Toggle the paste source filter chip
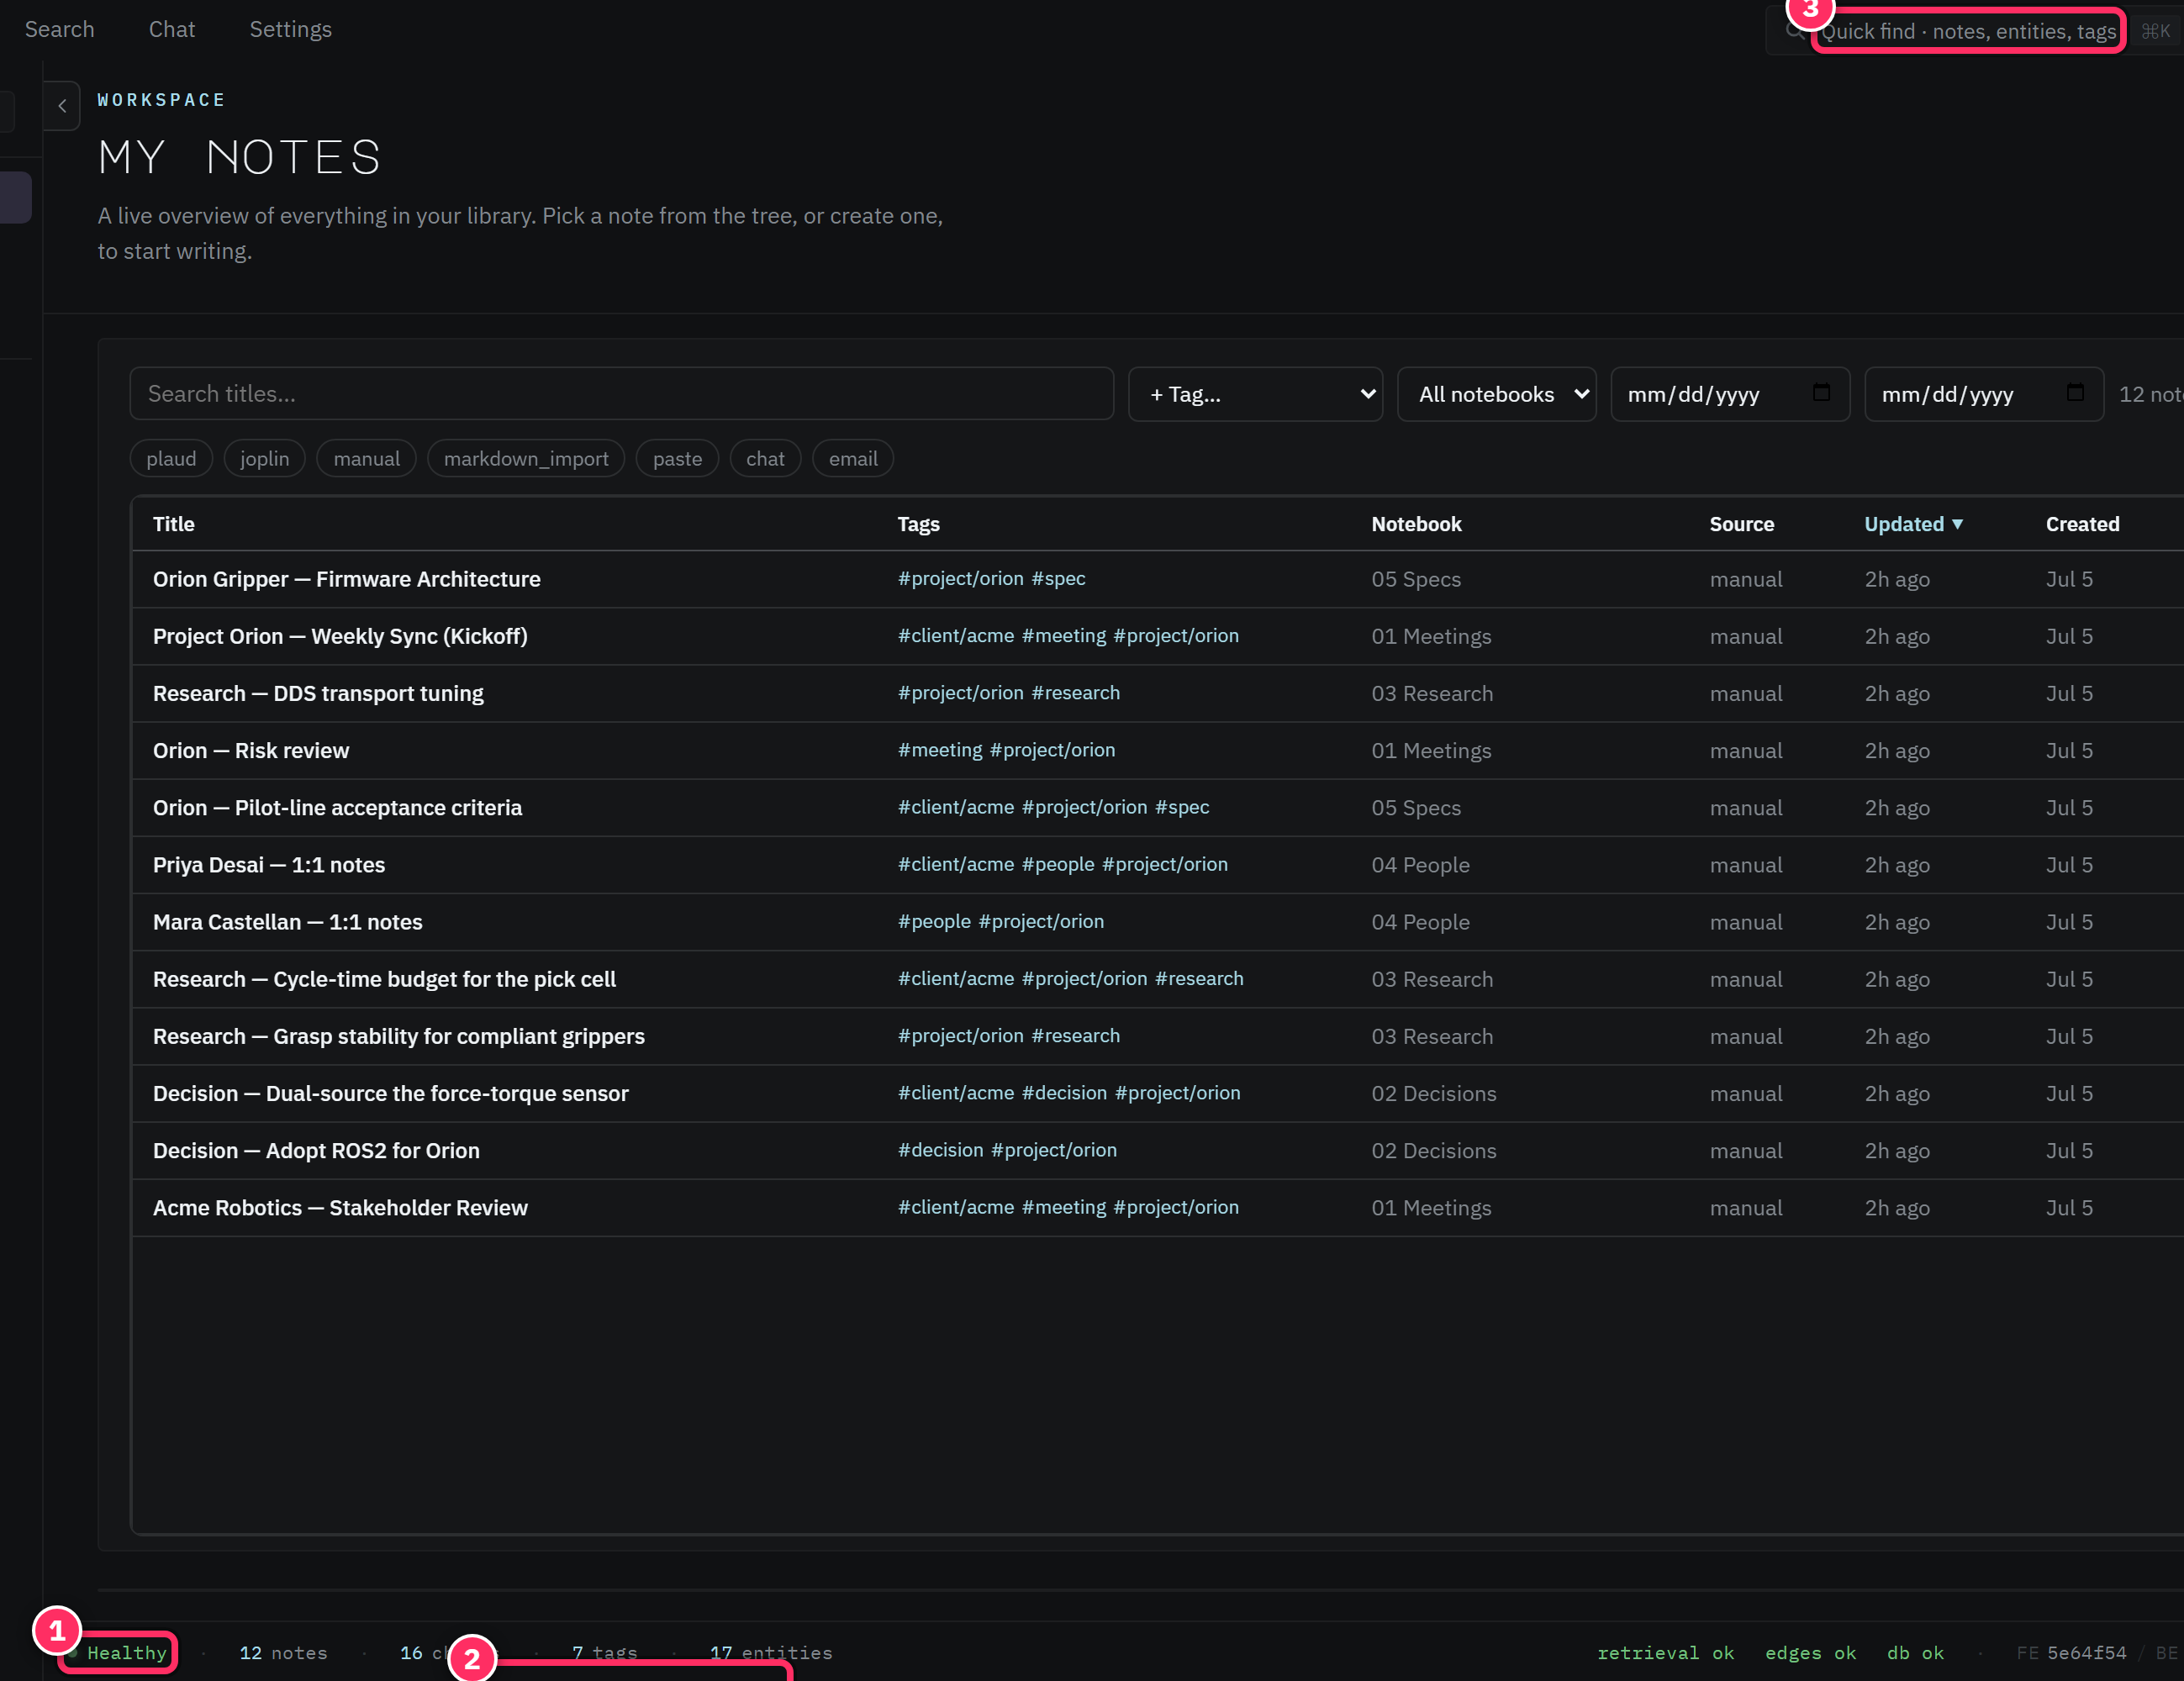The height and width of the screenshot is (1681, 2184). click(x=677, y=459)
